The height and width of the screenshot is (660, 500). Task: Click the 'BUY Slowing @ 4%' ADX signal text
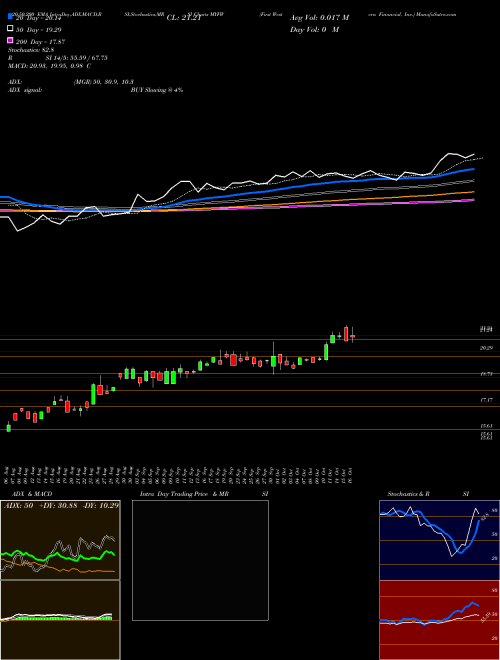tap(157, 90)
